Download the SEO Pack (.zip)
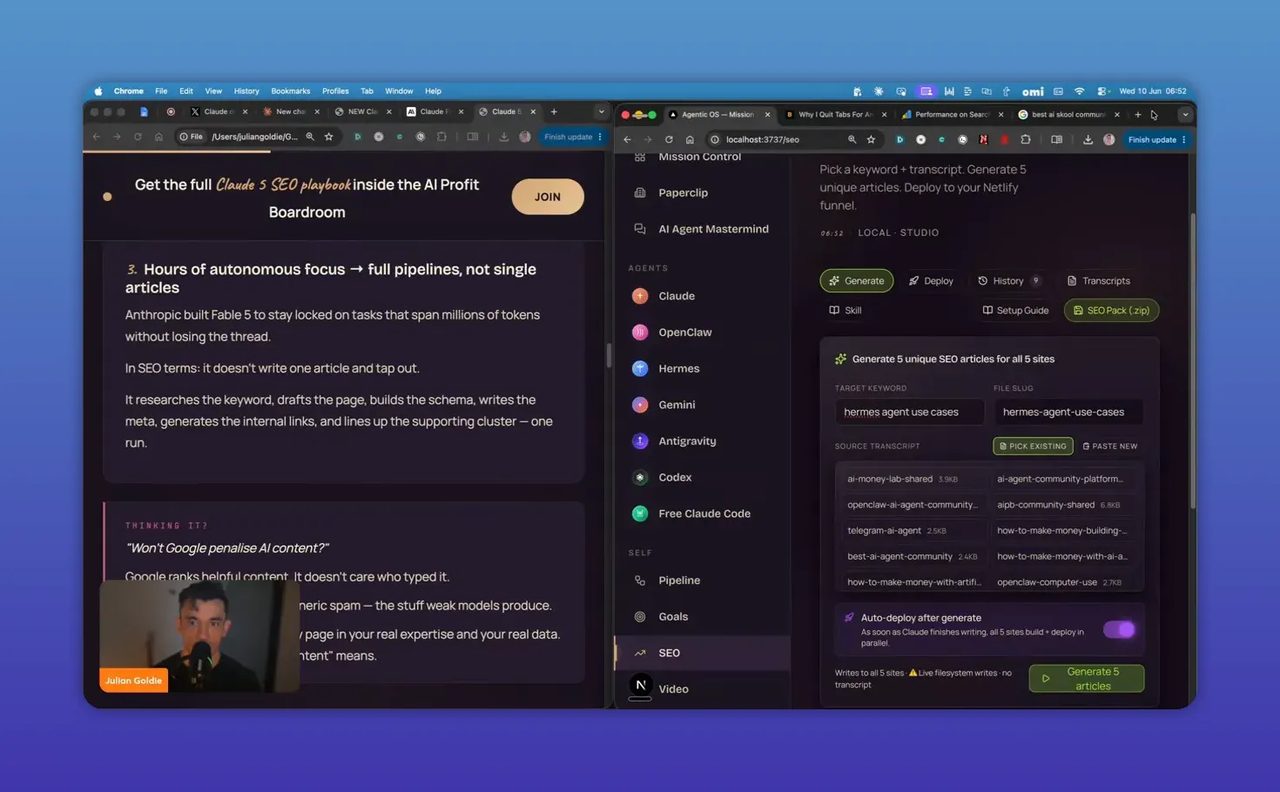The image size is (1280, 792). coord(1111,310)
